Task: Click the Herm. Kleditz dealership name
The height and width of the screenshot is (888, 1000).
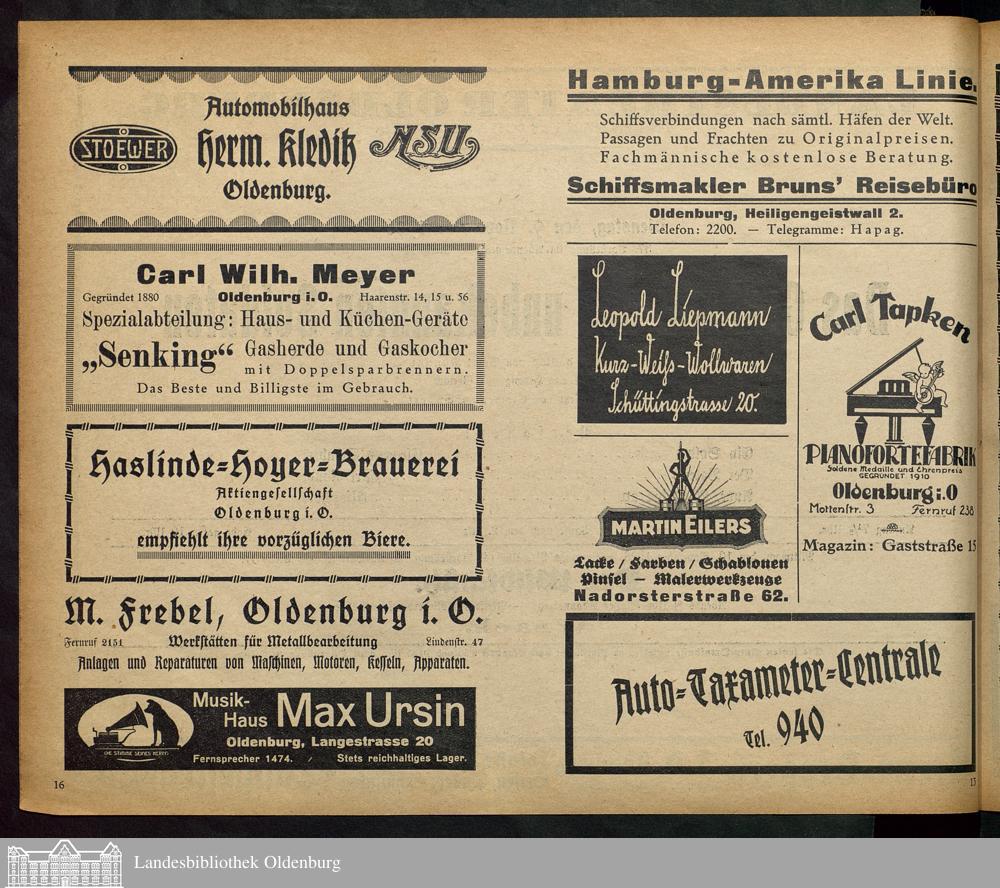Action: tap(275, 149)
